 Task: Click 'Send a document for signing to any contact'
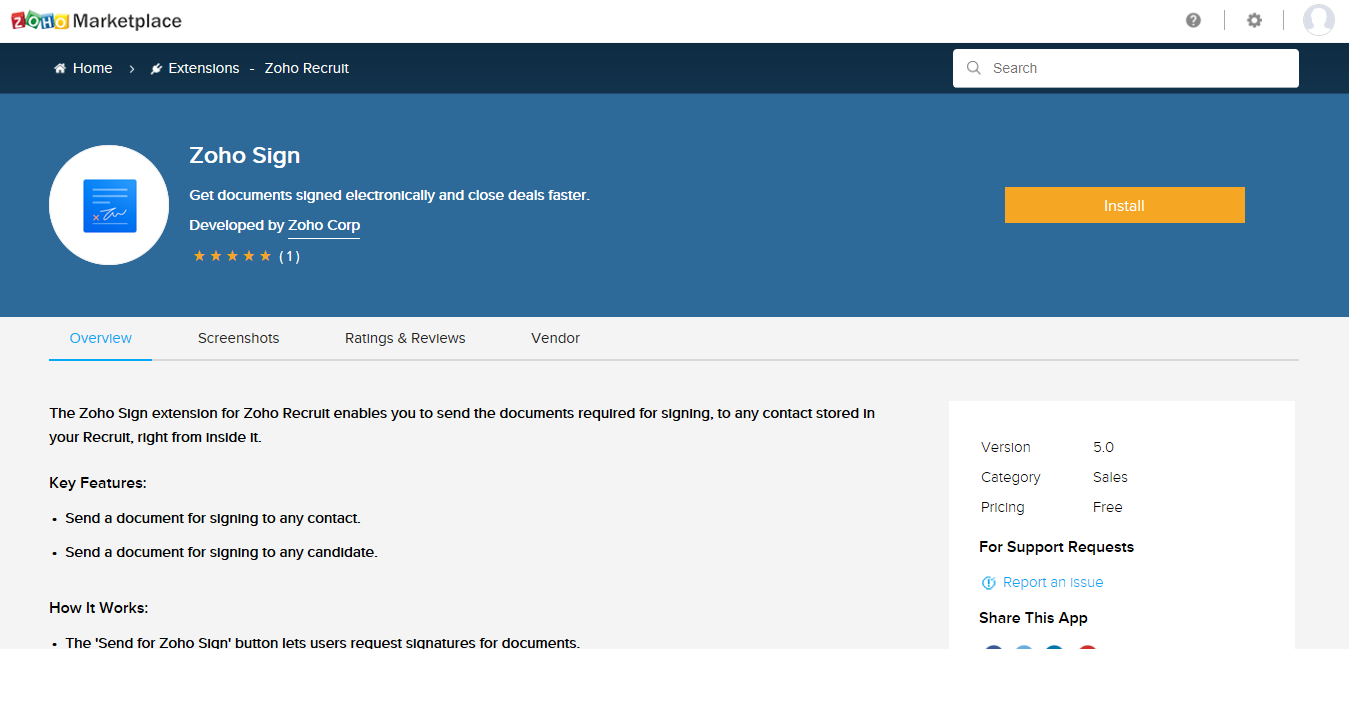[213, 518]
